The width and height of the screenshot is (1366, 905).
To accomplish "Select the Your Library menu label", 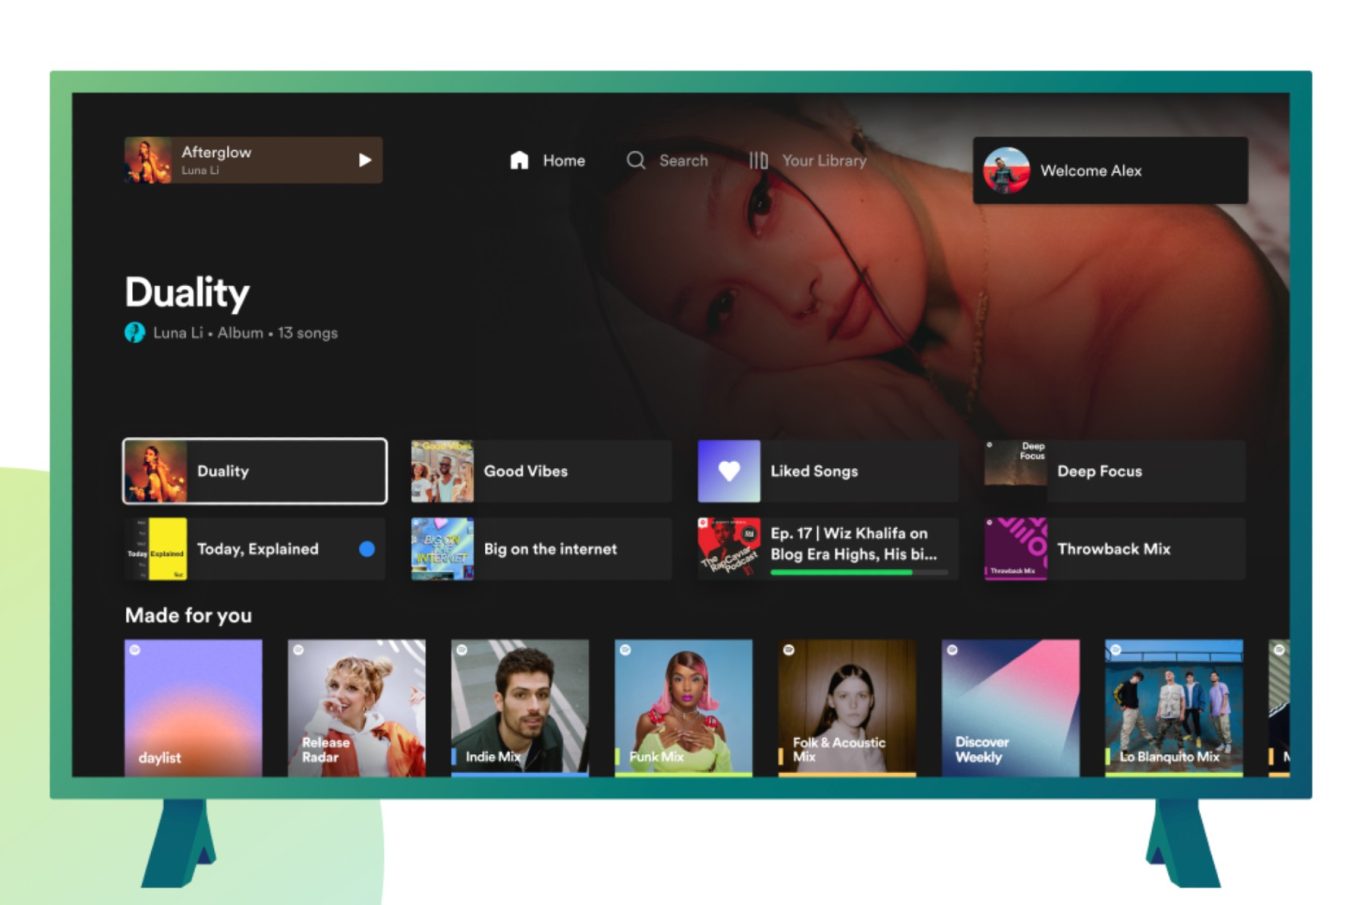I will (x=824, y=160).
